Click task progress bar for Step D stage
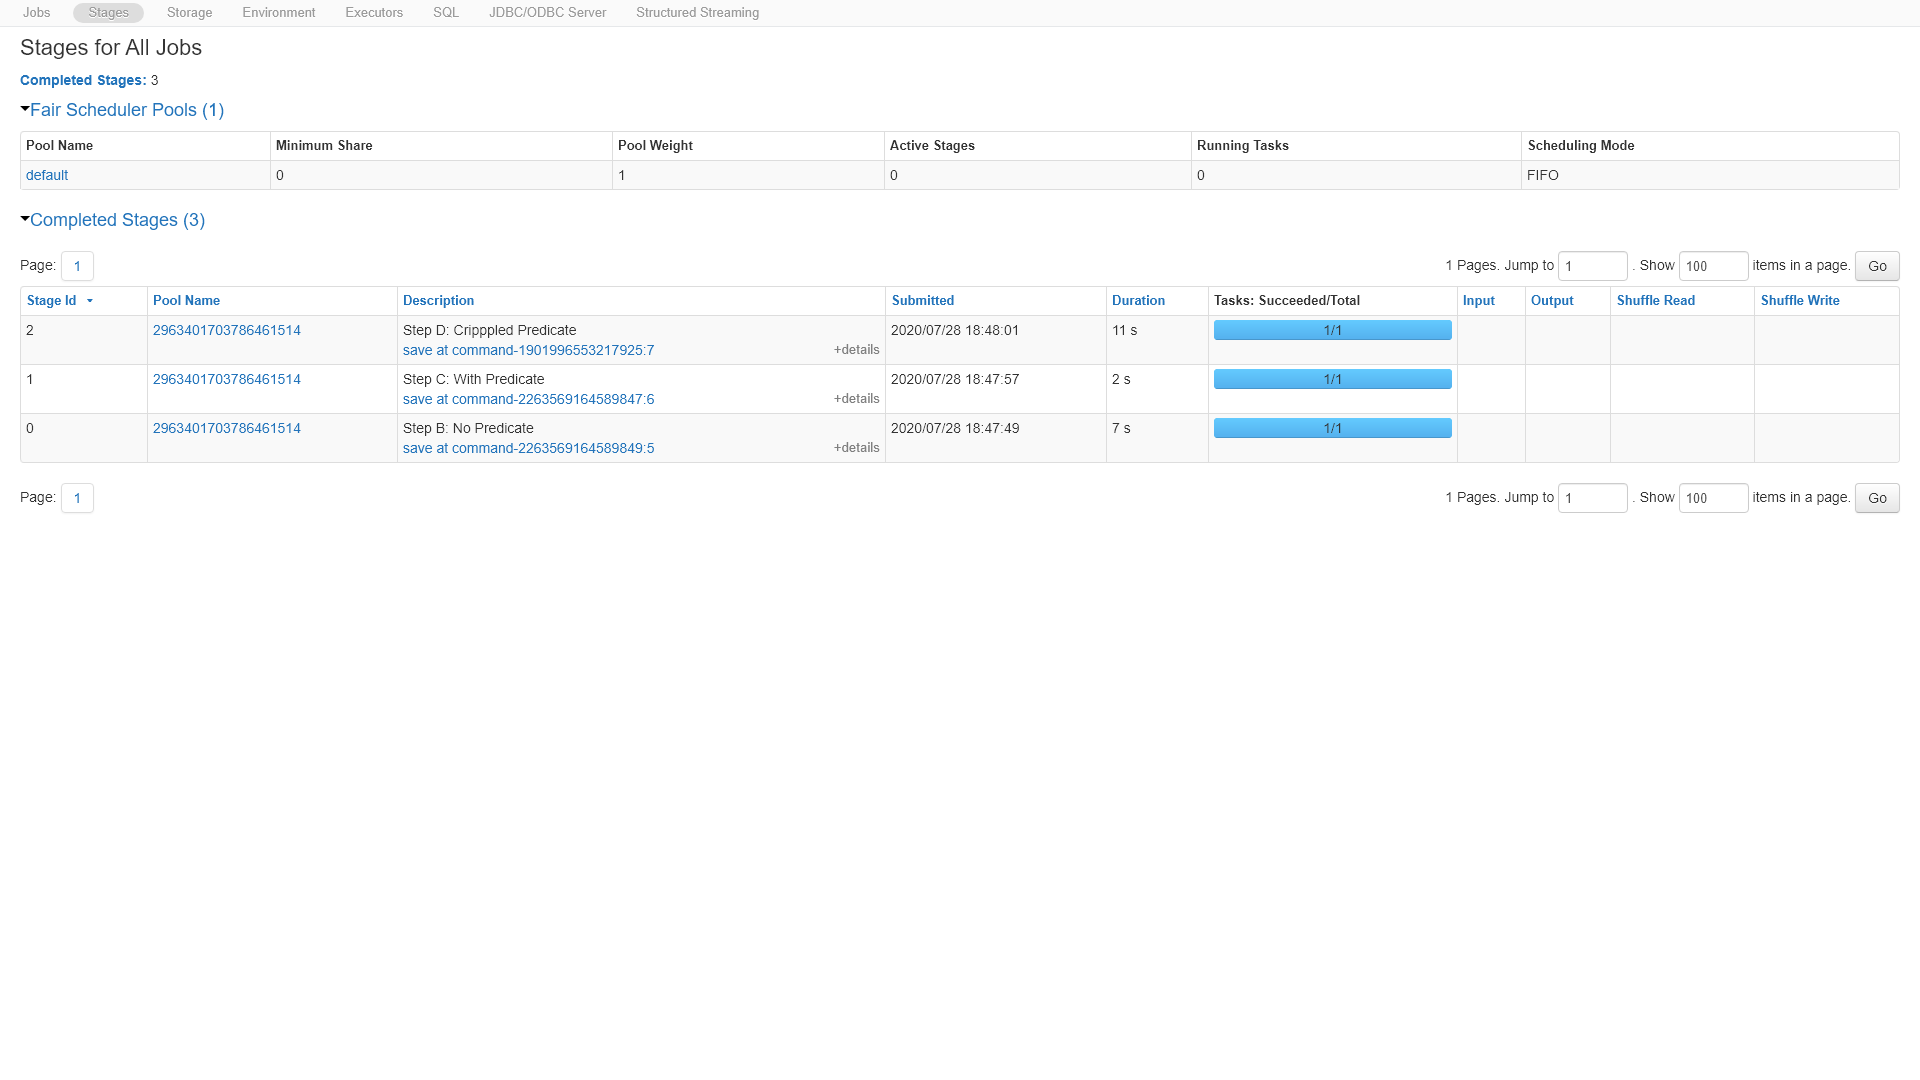Screen dimensions: 1920x1080 [1333, 330]
